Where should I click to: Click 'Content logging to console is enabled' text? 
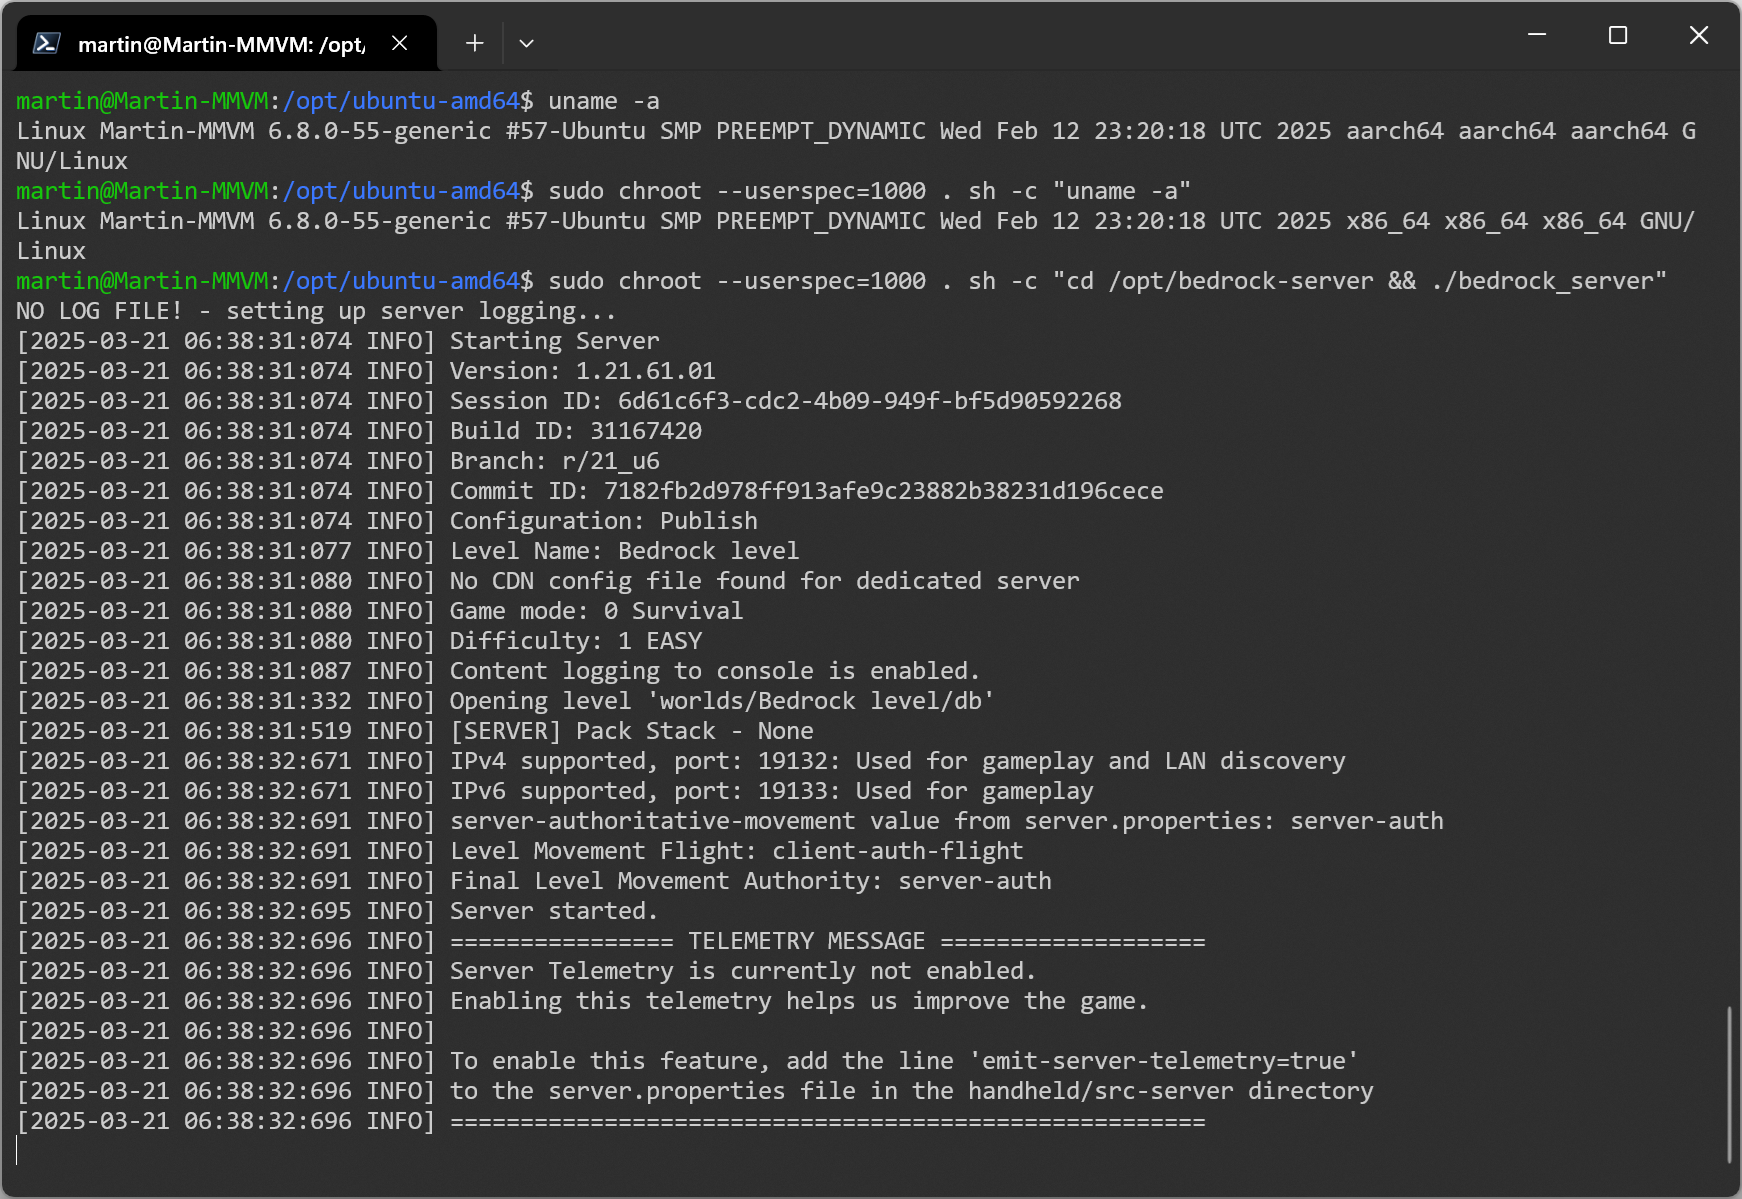715,671
